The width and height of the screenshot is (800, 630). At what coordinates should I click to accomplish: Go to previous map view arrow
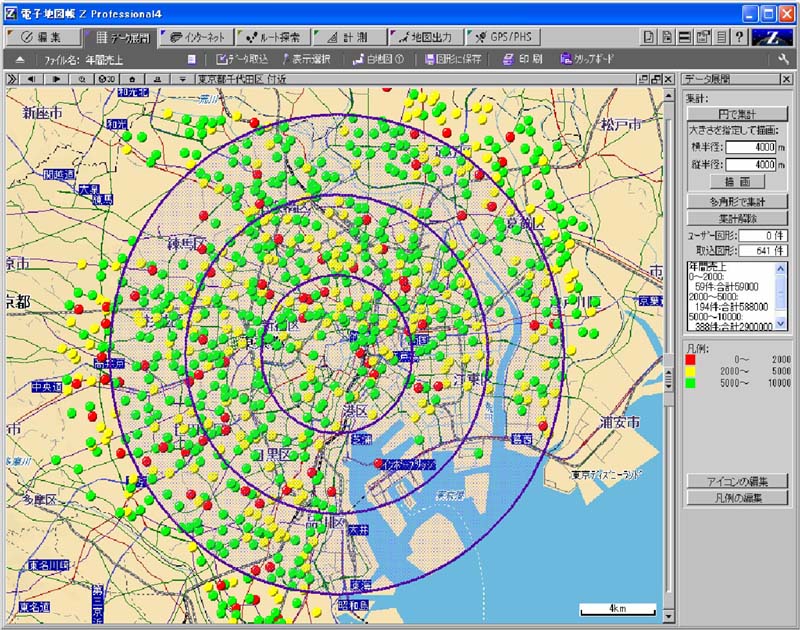(32, 79)
